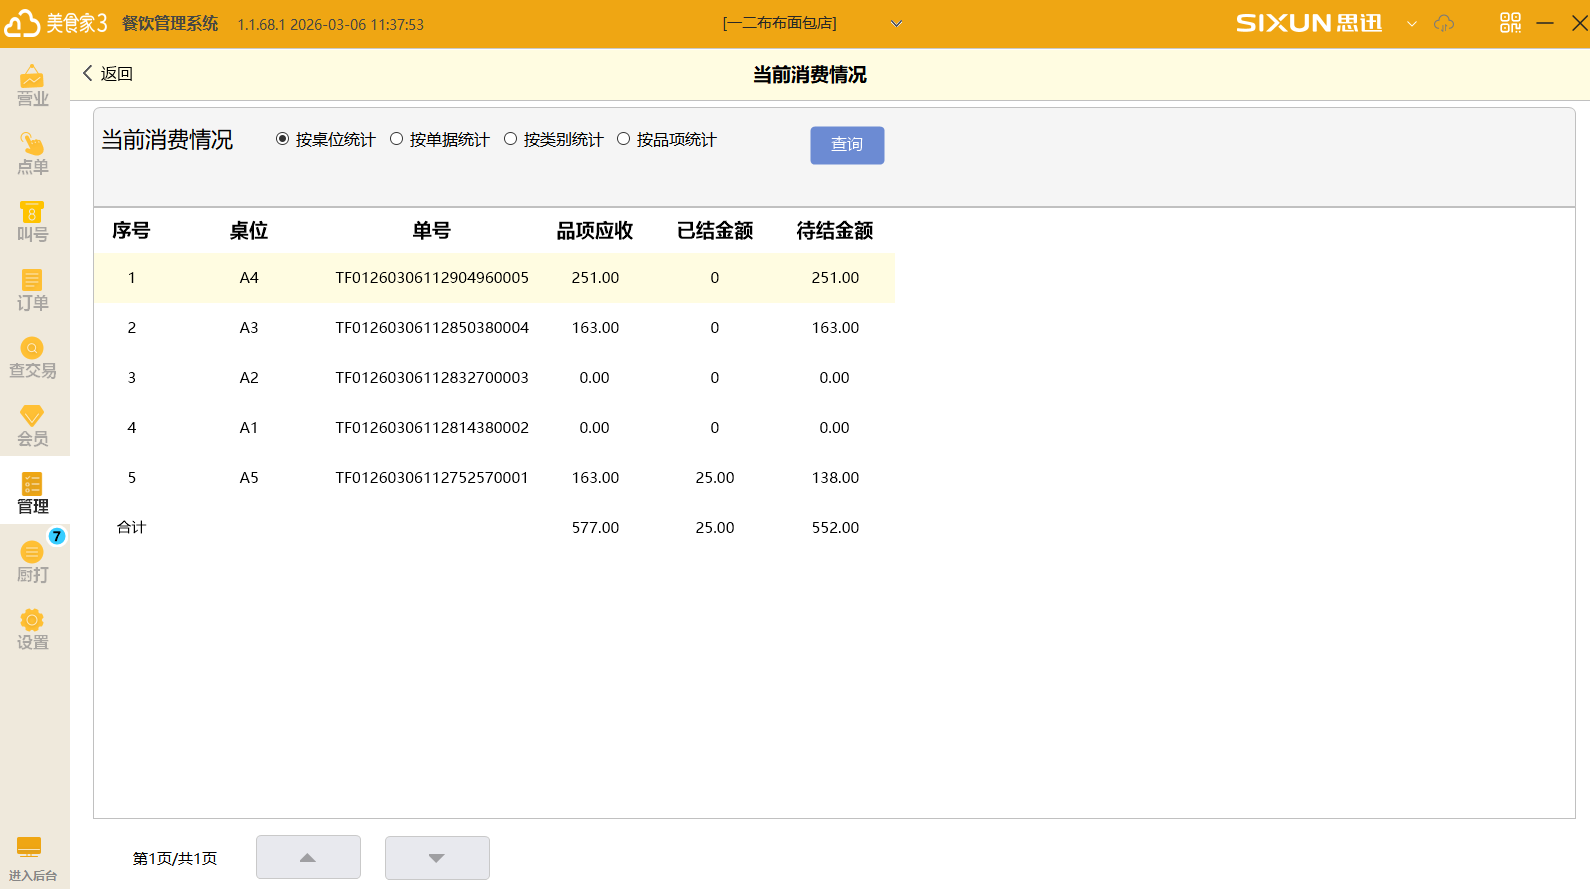Screen dimensions: 1590x889
Task: Go back using the 返回 link
Action: (108, 73)
